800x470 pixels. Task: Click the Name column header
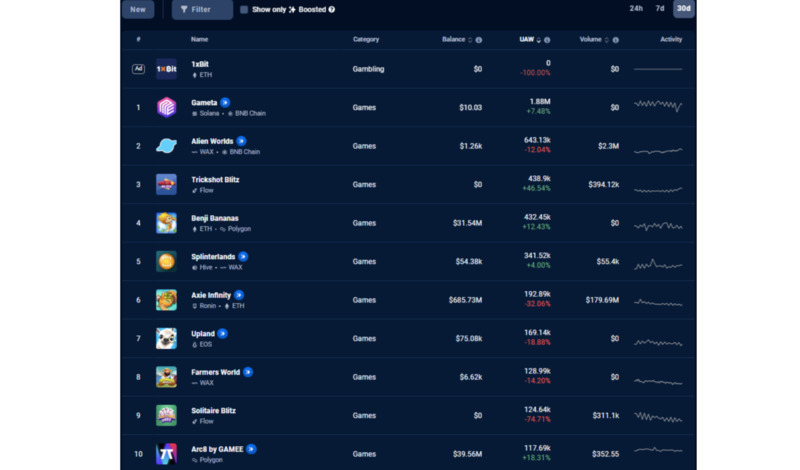(199, 39)
